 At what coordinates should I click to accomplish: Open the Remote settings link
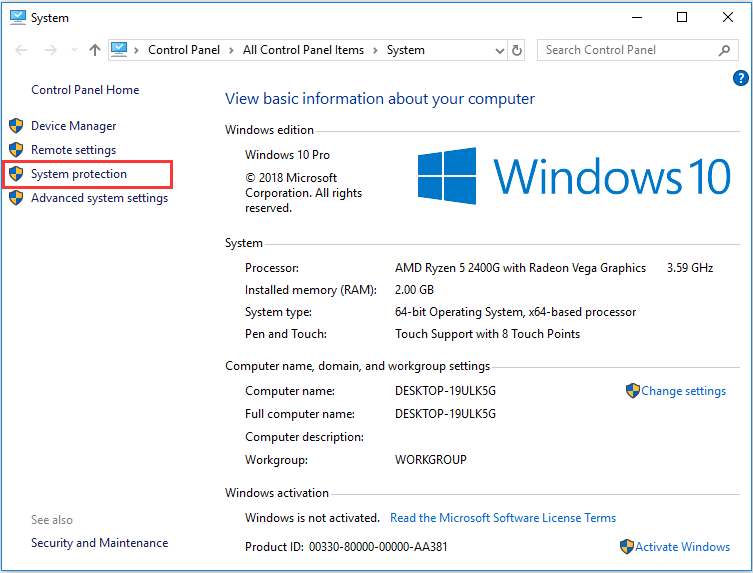[x=73, y=150]
